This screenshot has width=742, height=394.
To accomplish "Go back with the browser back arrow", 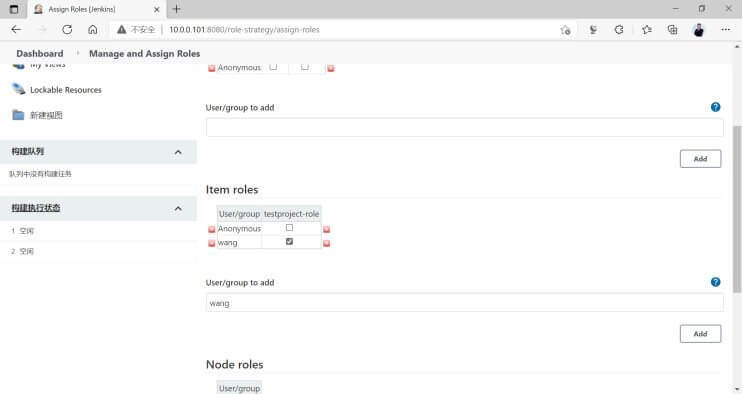I will pos(17,29).
